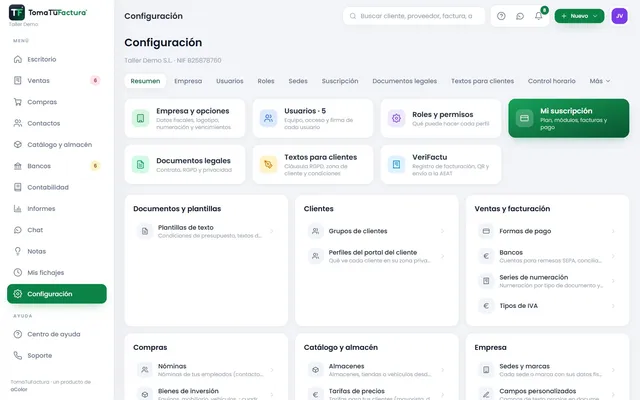
Task: Go to Contactos in sidebar
Action: [57, 123]
